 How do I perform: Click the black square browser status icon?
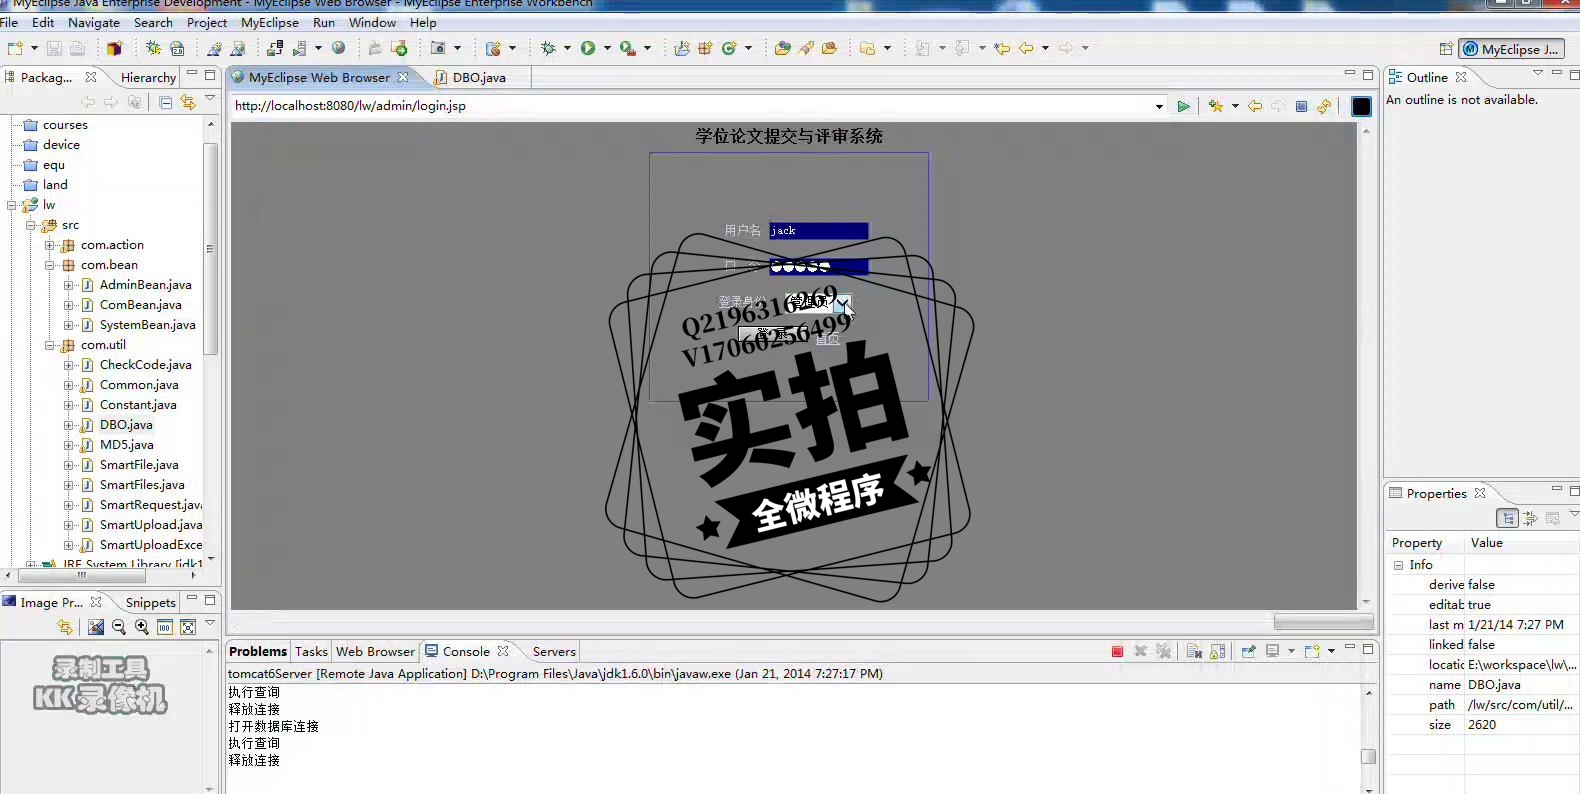[1361, 106]
